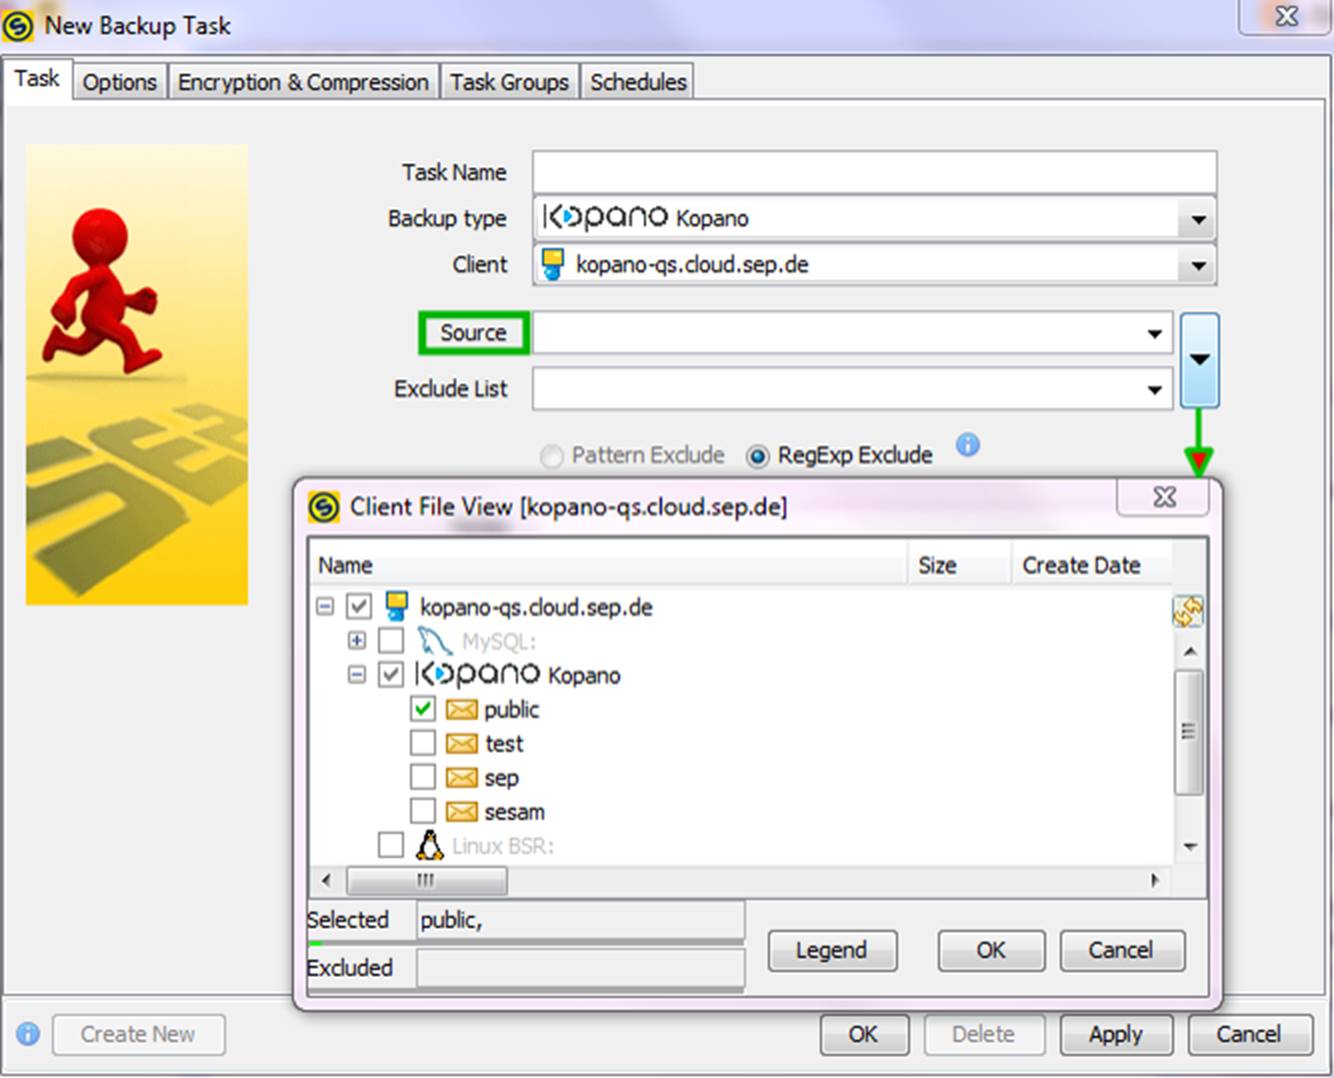
Task: Click the SEP logo in New Backup Task title
Action: (18, 26)
